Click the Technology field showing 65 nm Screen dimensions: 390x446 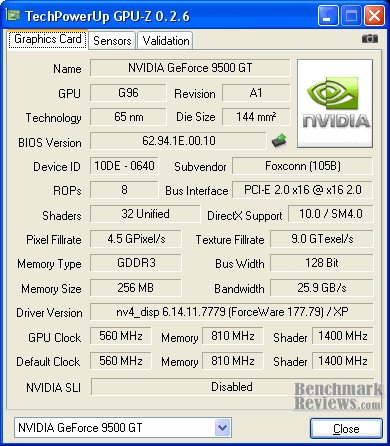(x=128, y=117)
